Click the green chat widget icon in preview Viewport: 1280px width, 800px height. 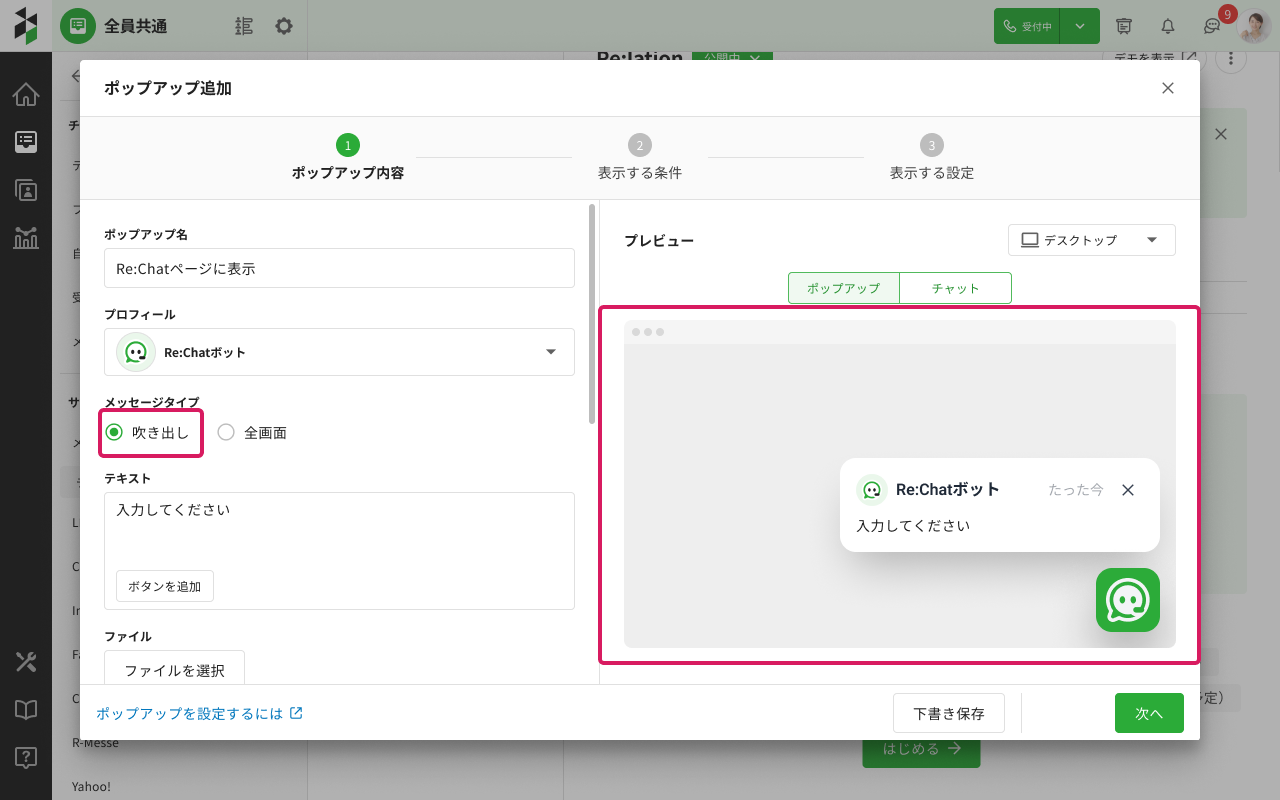click(1127, 600)
